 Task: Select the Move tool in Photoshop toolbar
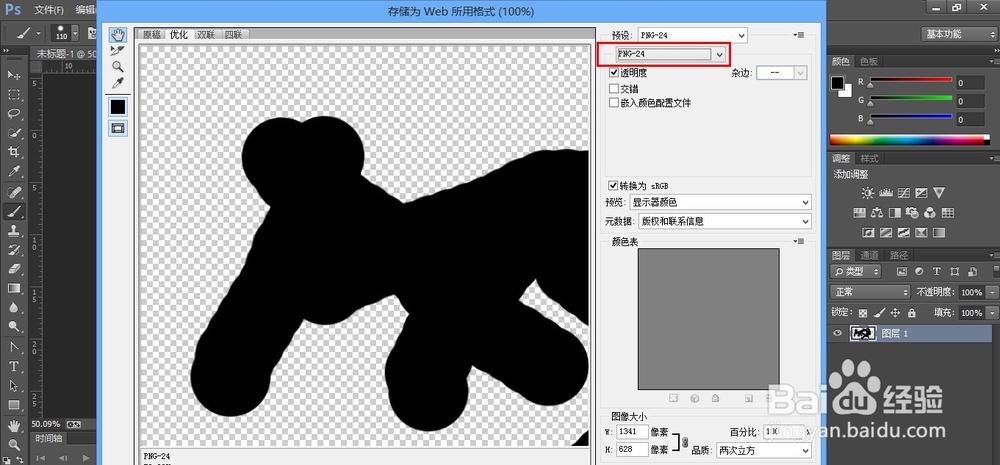(14, 75)
